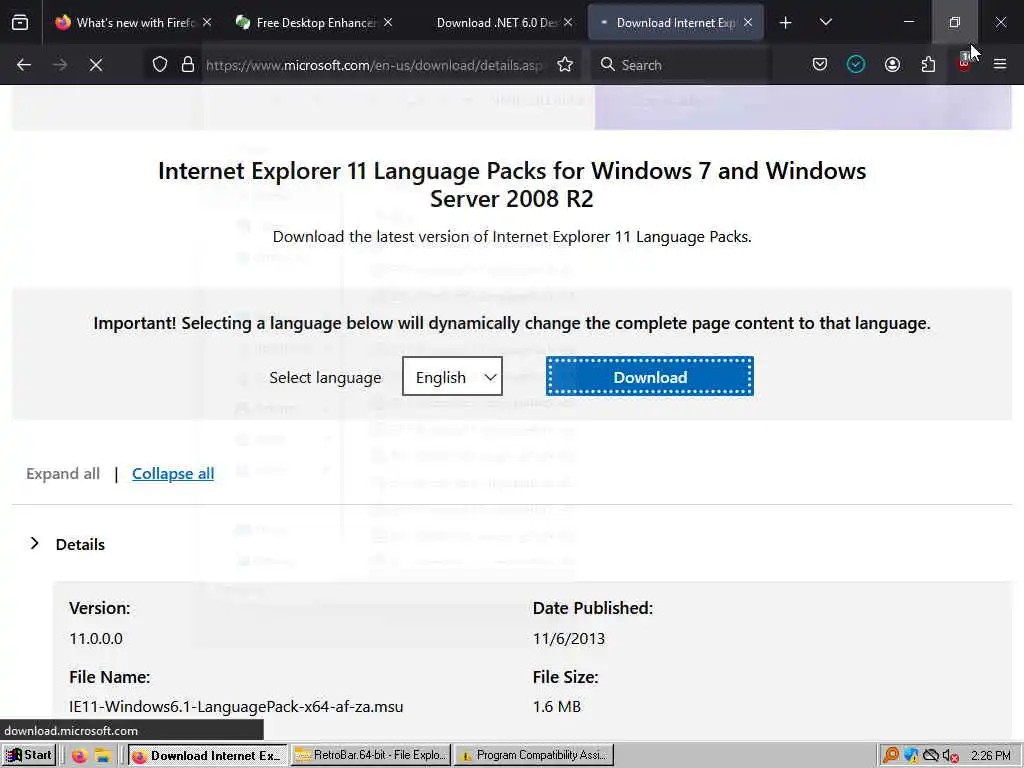This screenshot has width=1024, height=768.
Task: Bookmark this page with the star
Action: tap(566, 65)
